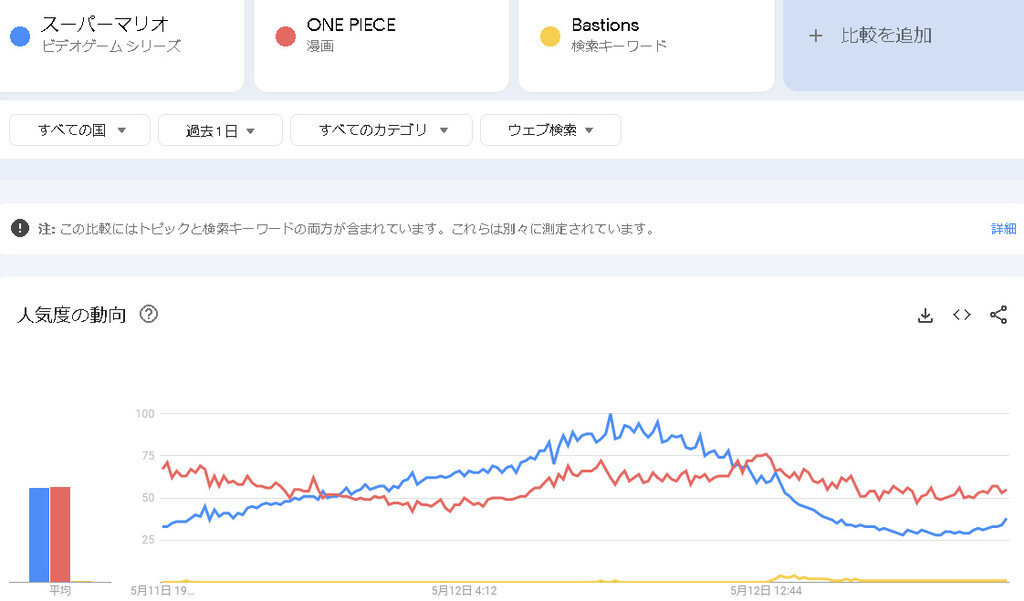The image size is (1024, 601).
Task: Click the warning note exclamation icon
Action: point(20,228)
